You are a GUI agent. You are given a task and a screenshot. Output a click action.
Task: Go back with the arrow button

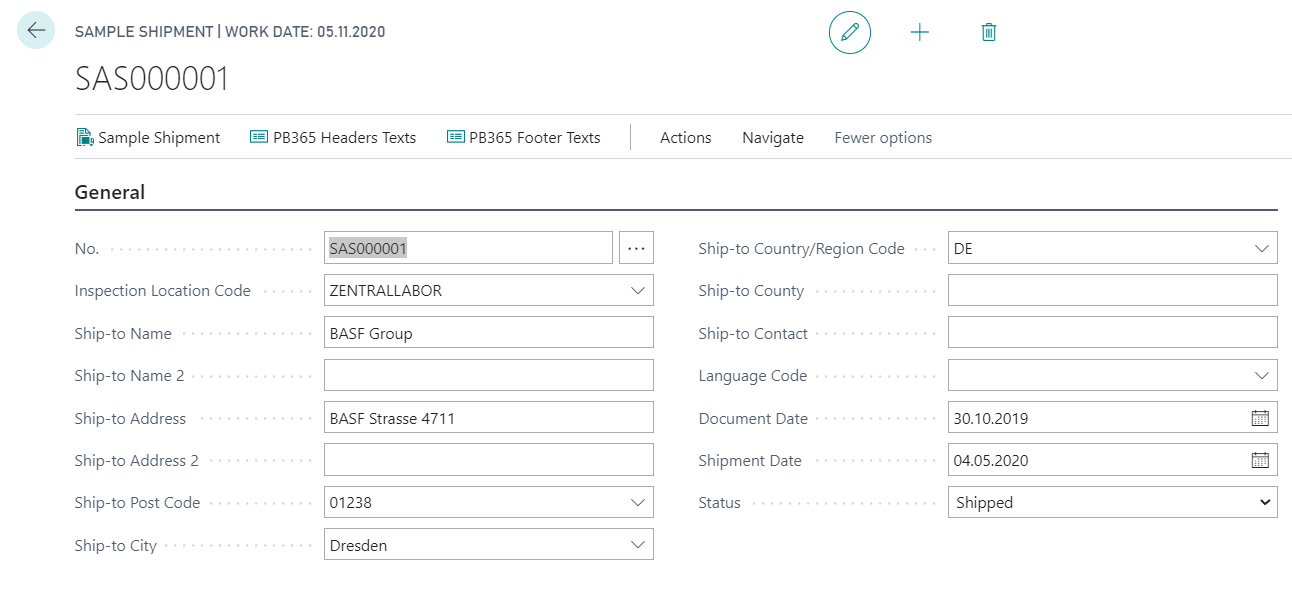click(36, 31)
